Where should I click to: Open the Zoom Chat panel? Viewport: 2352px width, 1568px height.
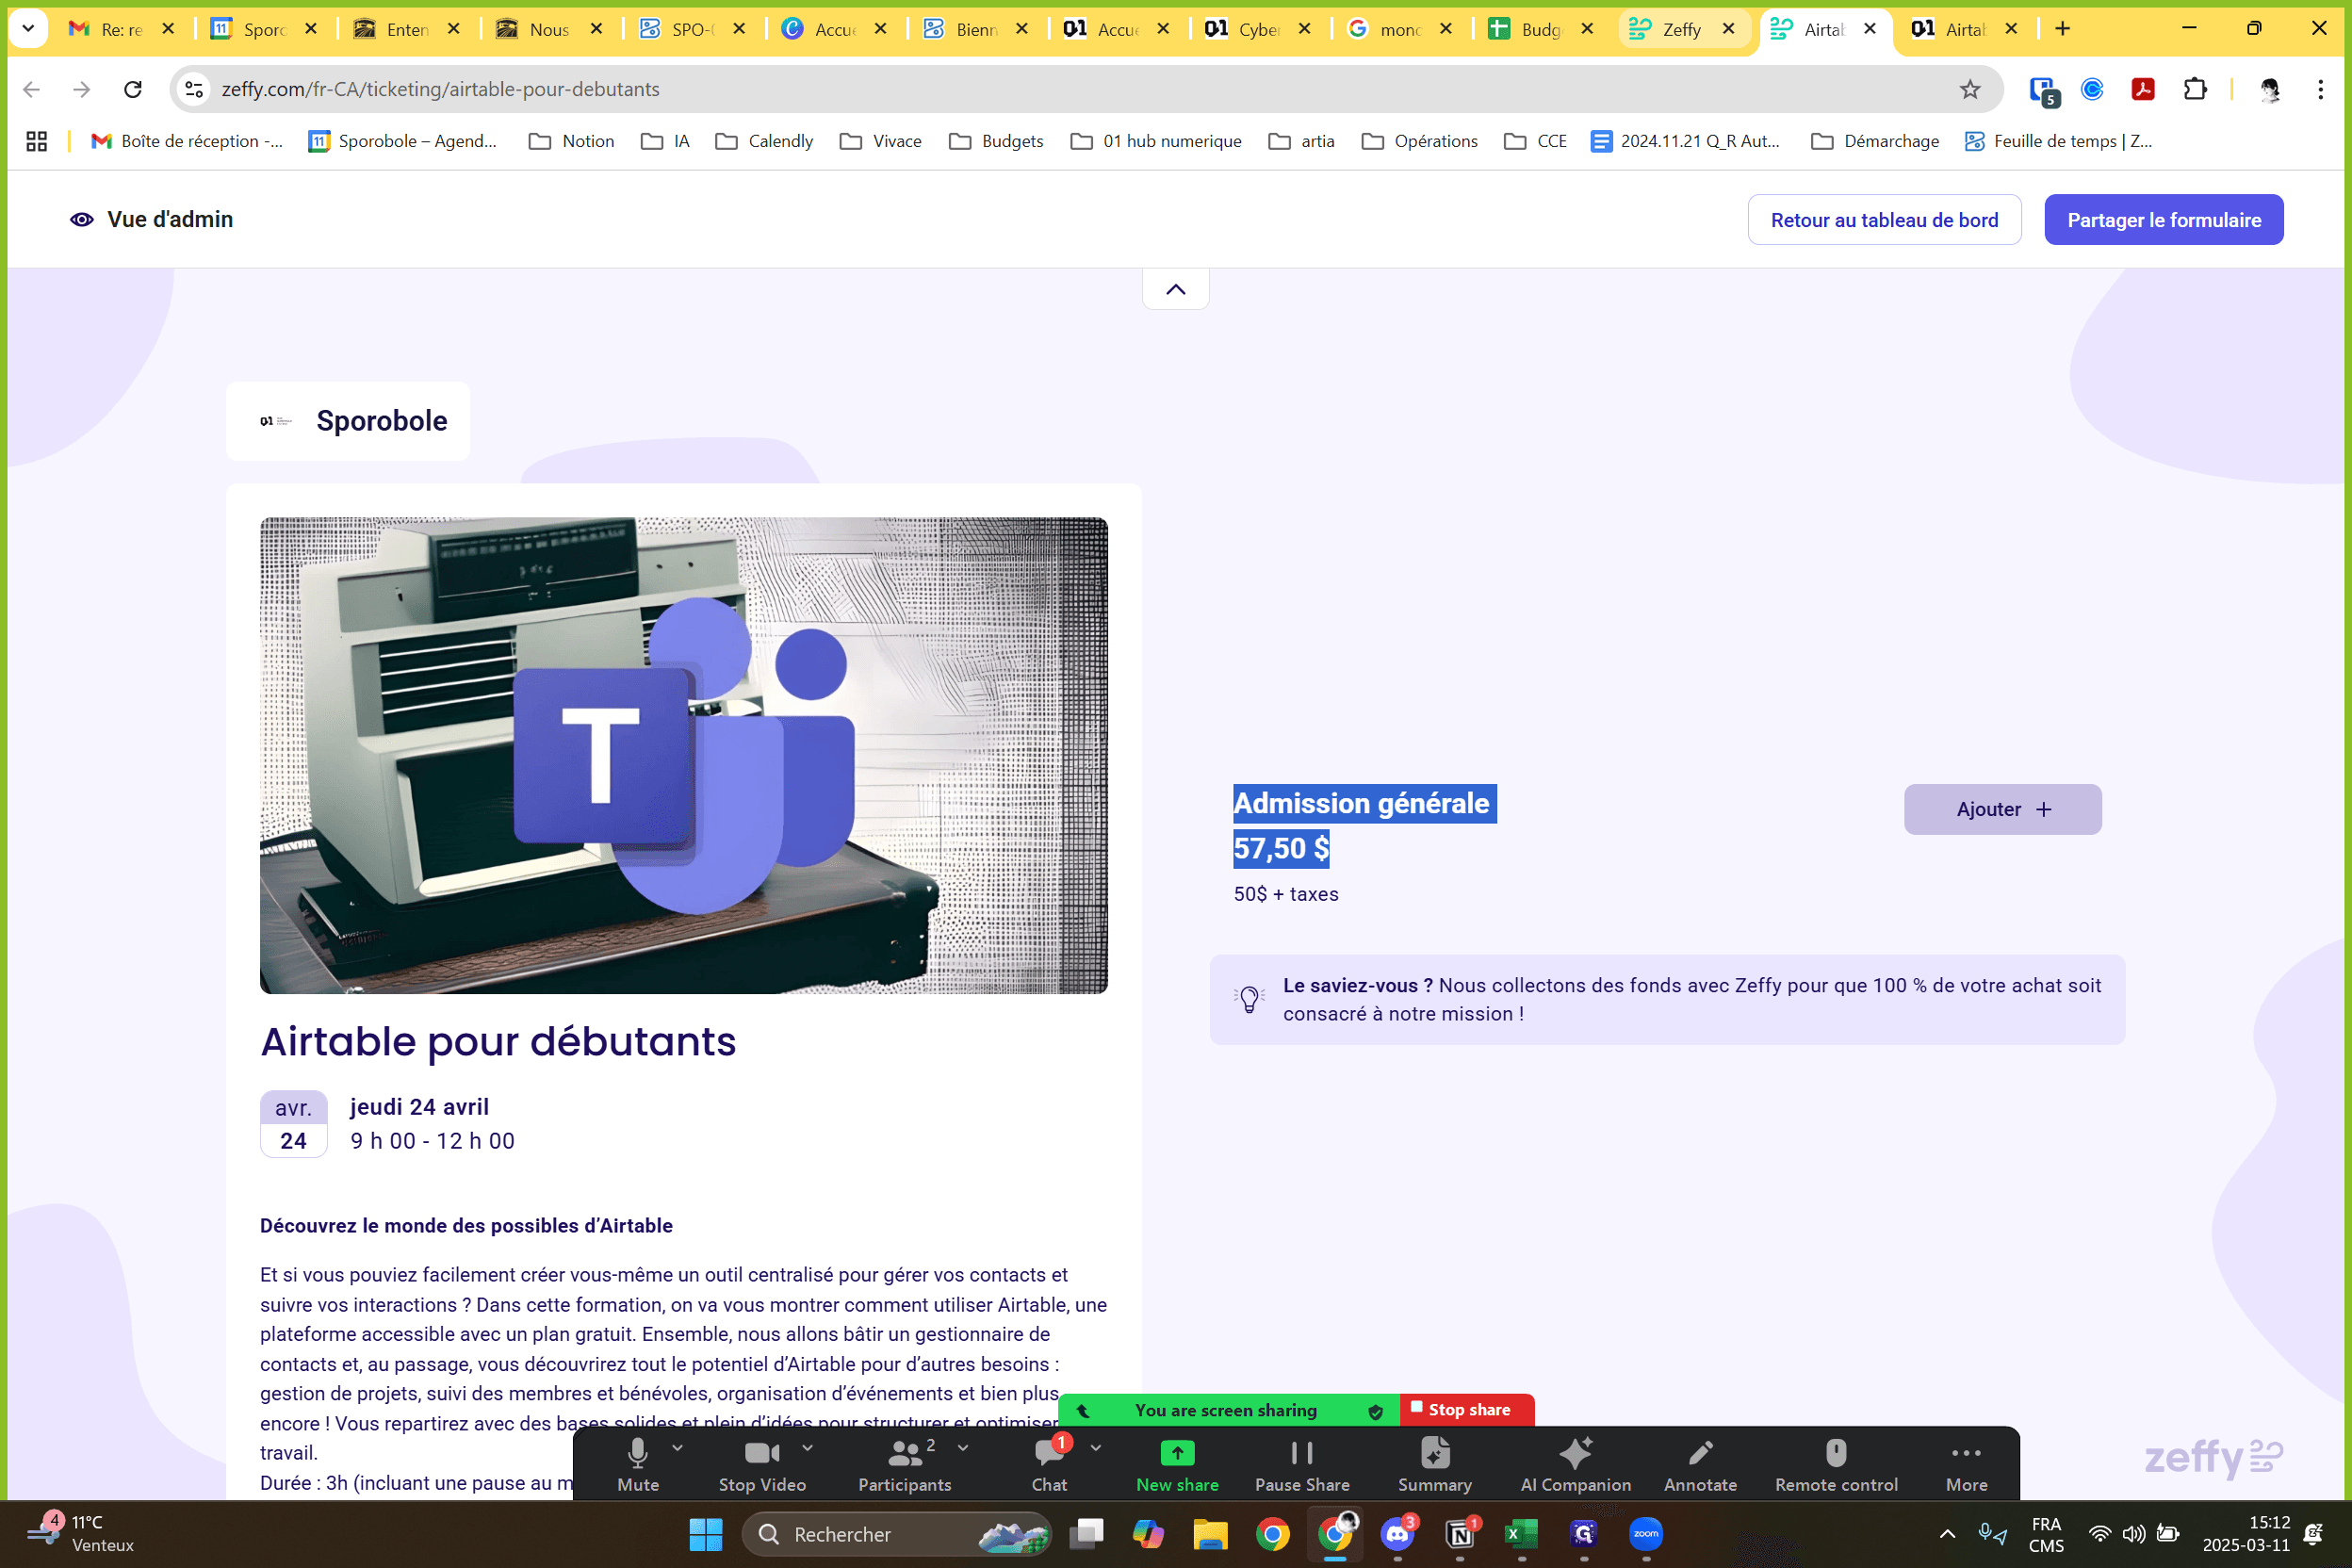point(1049,1463)
